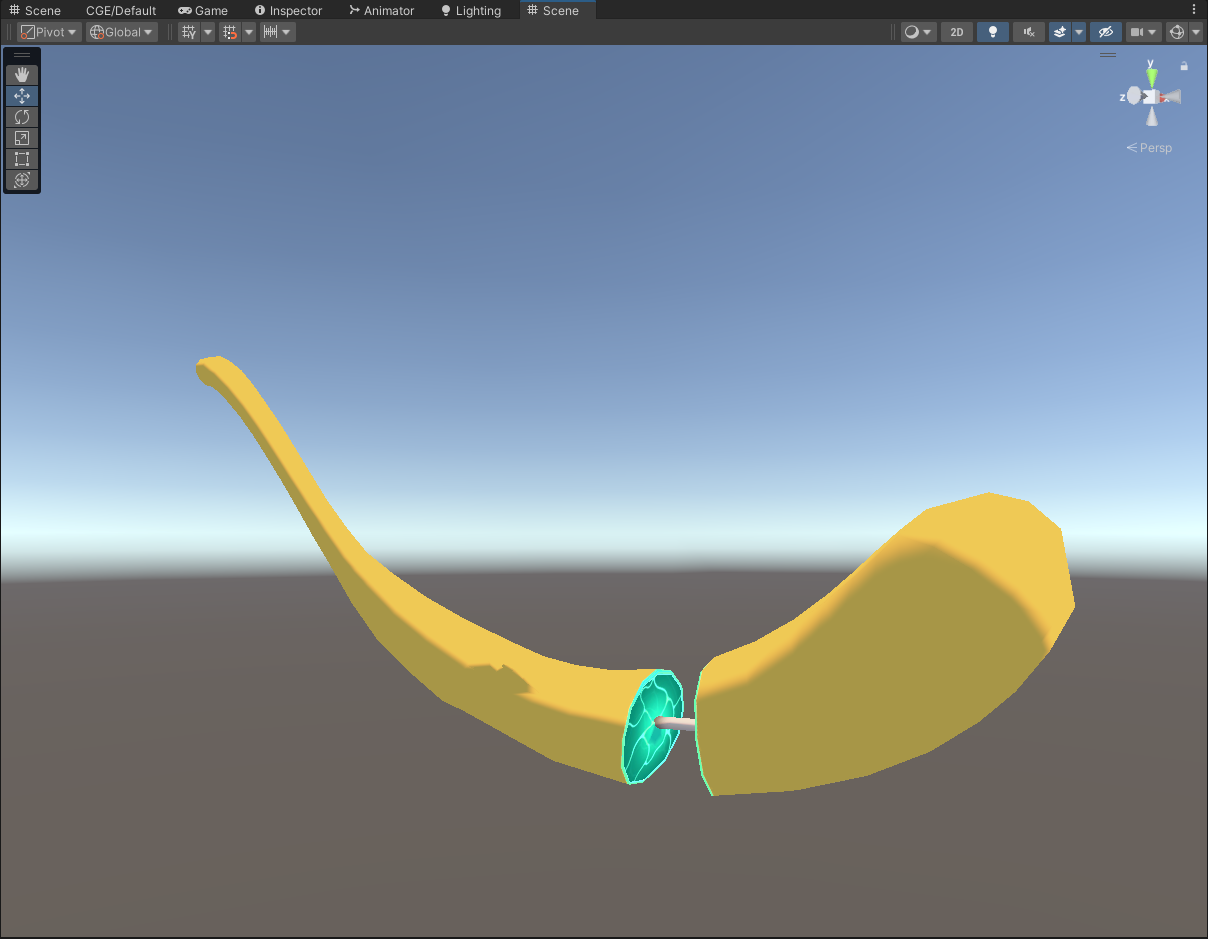This screenshot has height=939, width=1208.
Task: Toggle scene audio mute button
Action: [x=1028, y=32]
